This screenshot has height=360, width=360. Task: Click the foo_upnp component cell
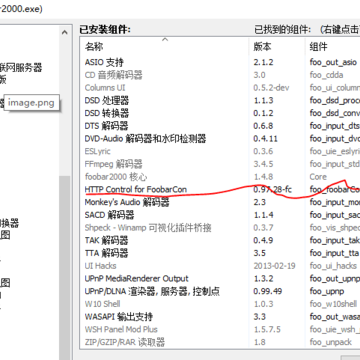tap(327, 292)
